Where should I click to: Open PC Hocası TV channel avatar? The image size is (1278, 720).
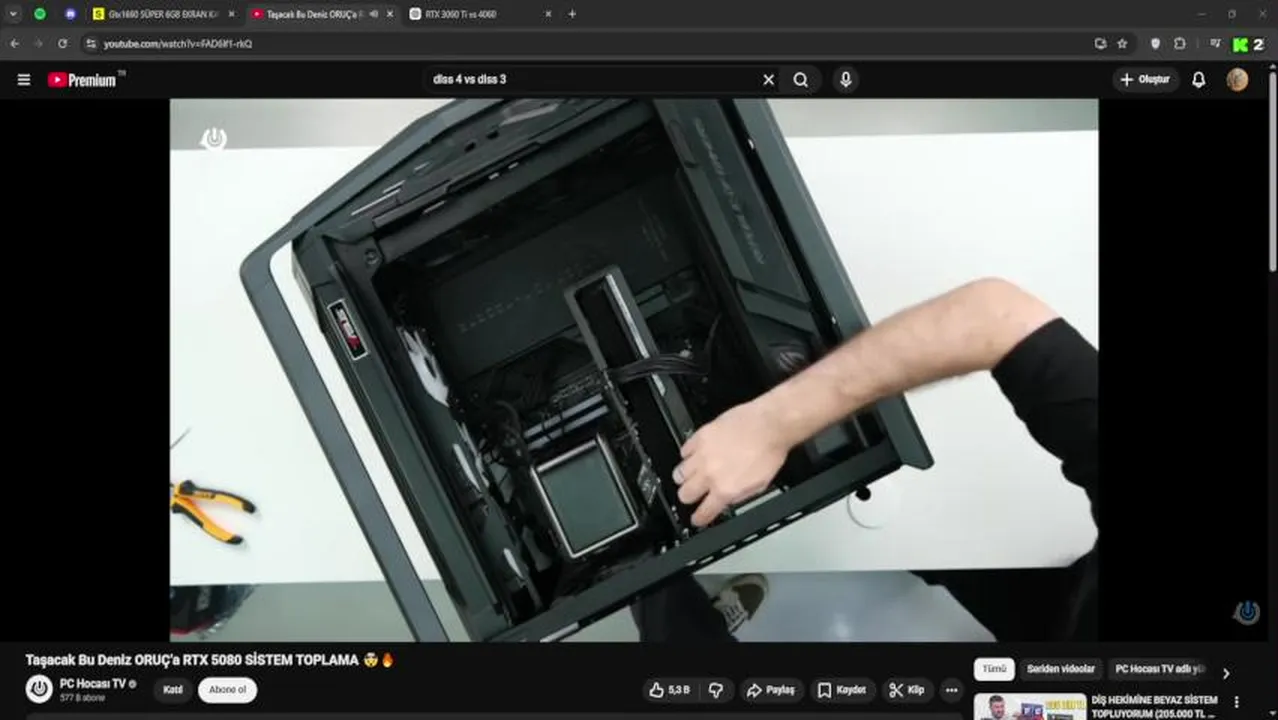39,688
